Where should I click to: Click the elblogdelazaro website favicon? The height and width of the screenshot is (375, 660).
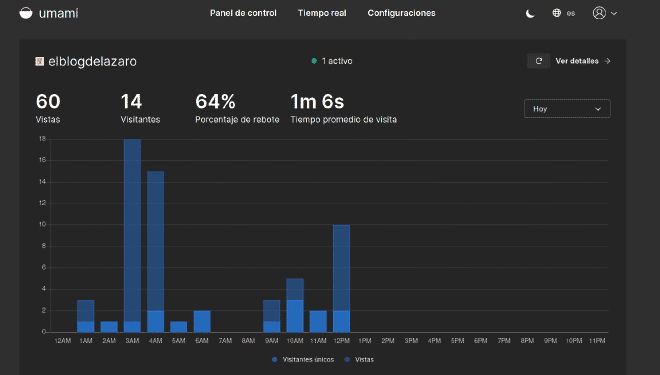[40, 61]
